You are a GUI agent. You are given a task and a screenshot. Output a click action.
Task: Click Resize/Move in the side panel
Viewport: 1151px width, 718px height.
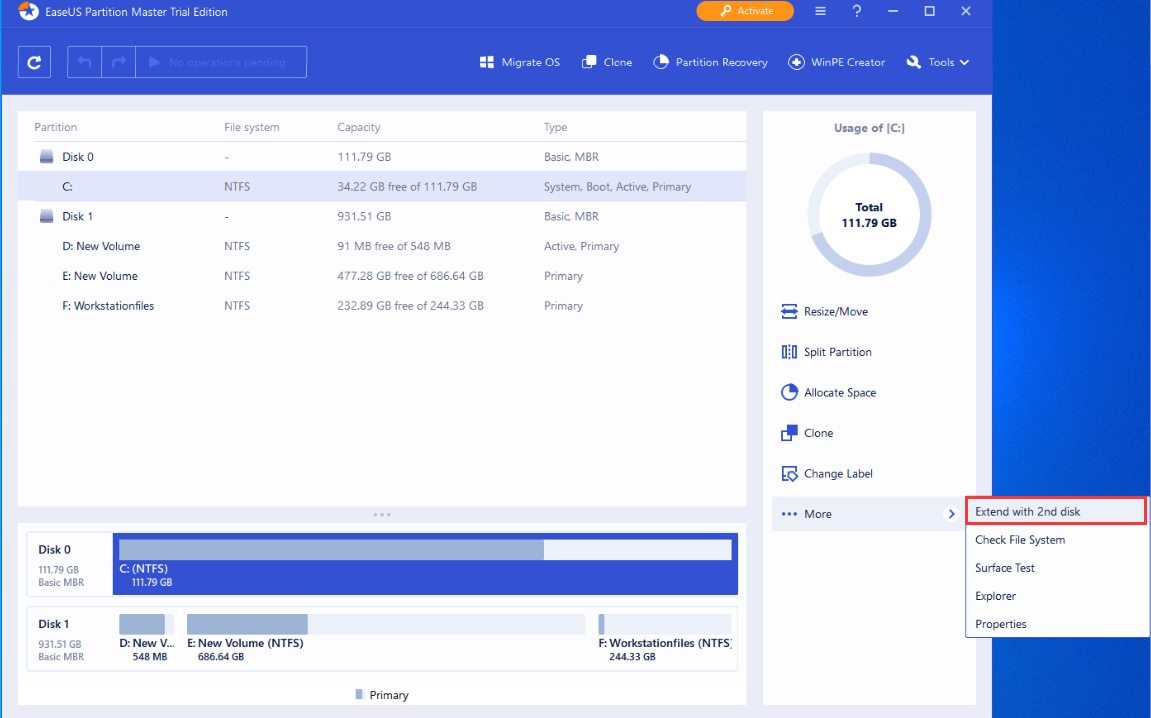point(835,312)
